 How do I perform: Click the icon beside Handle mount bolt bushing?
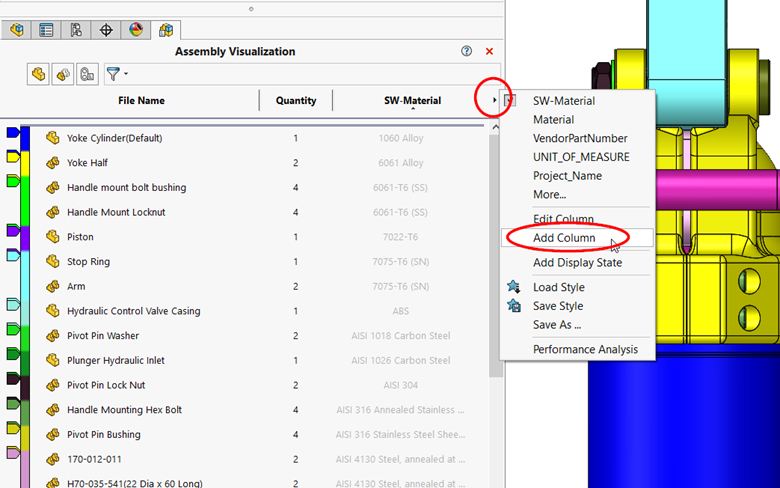click(53, 188)
